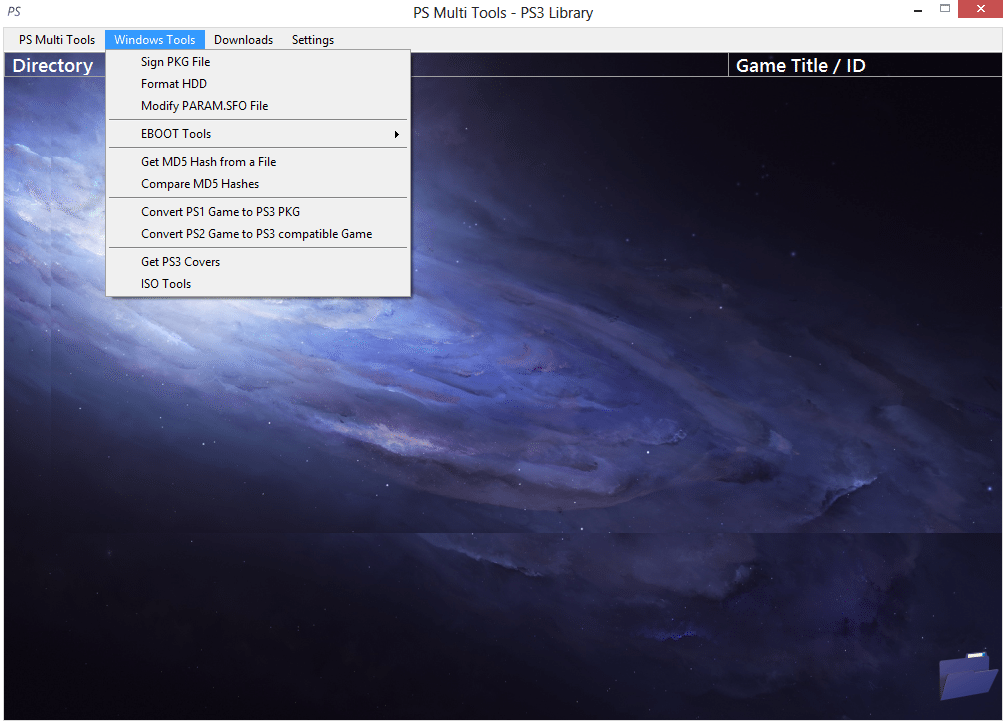Open the PS Multi Tools menu
Image resolution: width=1006 pixels, height=721 pixels.
[x=57, y=40]
